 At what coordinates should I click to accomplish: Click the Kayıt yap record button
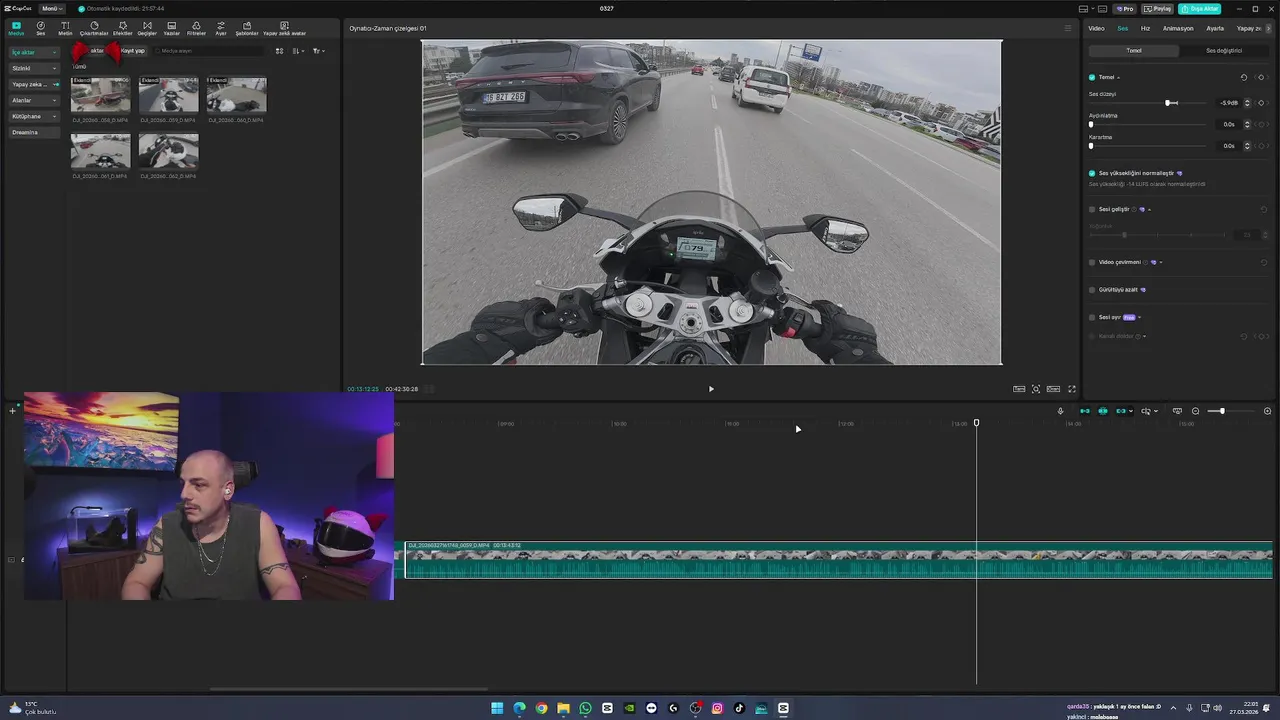coord(131,51)
